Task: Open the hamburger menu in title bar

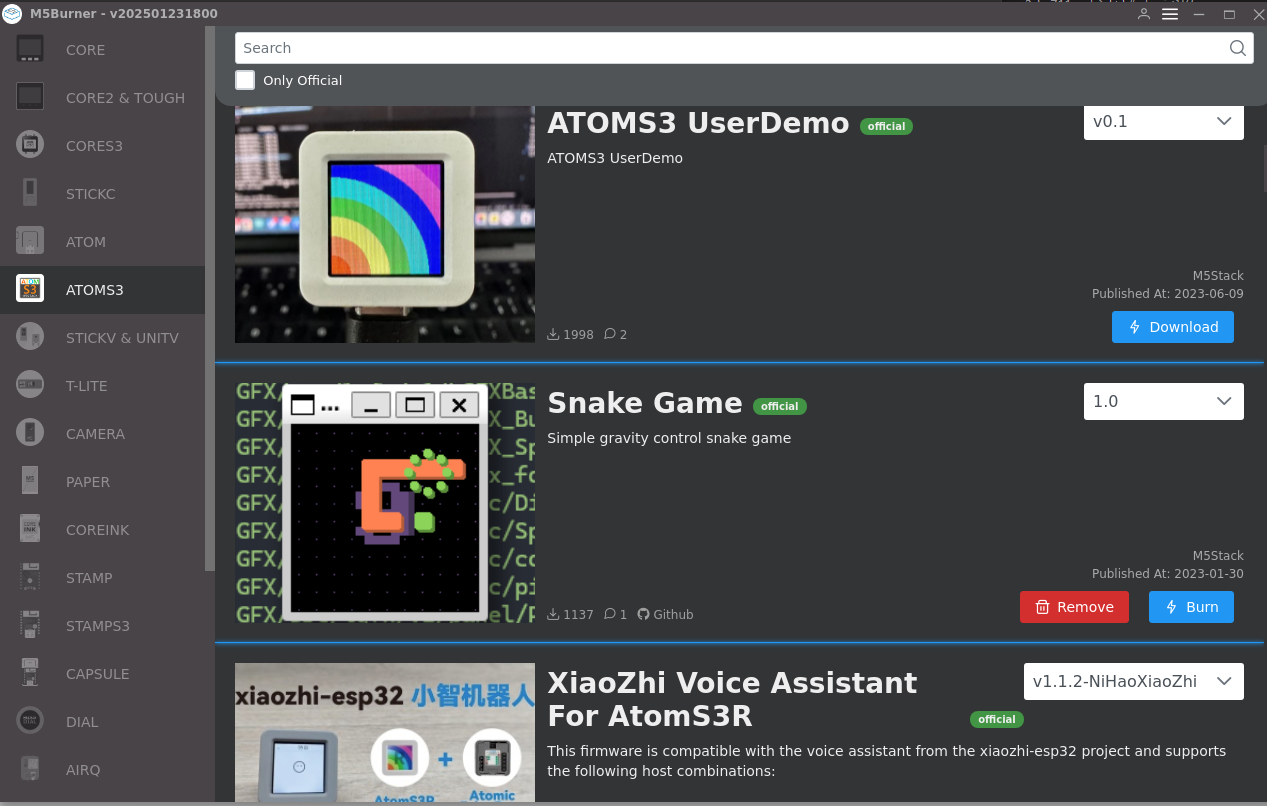Action: point(1170,14)
